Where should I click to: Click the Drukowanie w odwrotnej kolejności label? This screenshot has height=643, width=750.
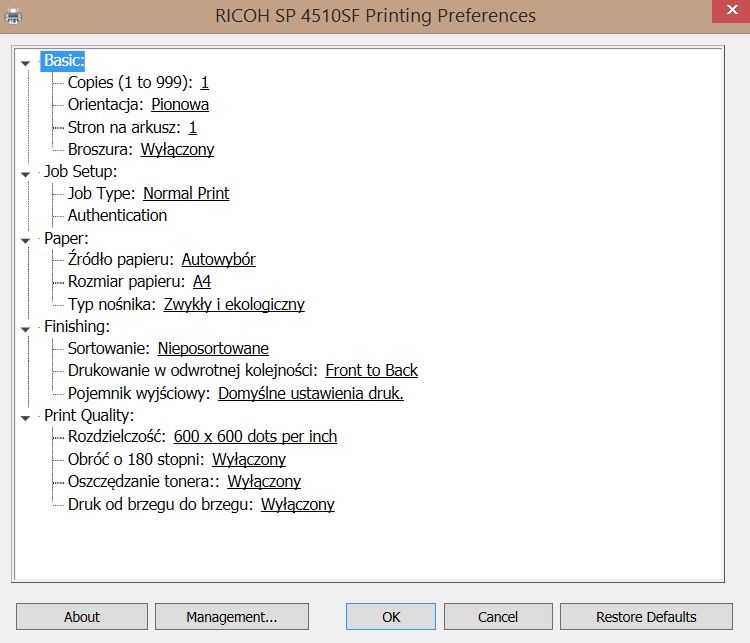193,370
